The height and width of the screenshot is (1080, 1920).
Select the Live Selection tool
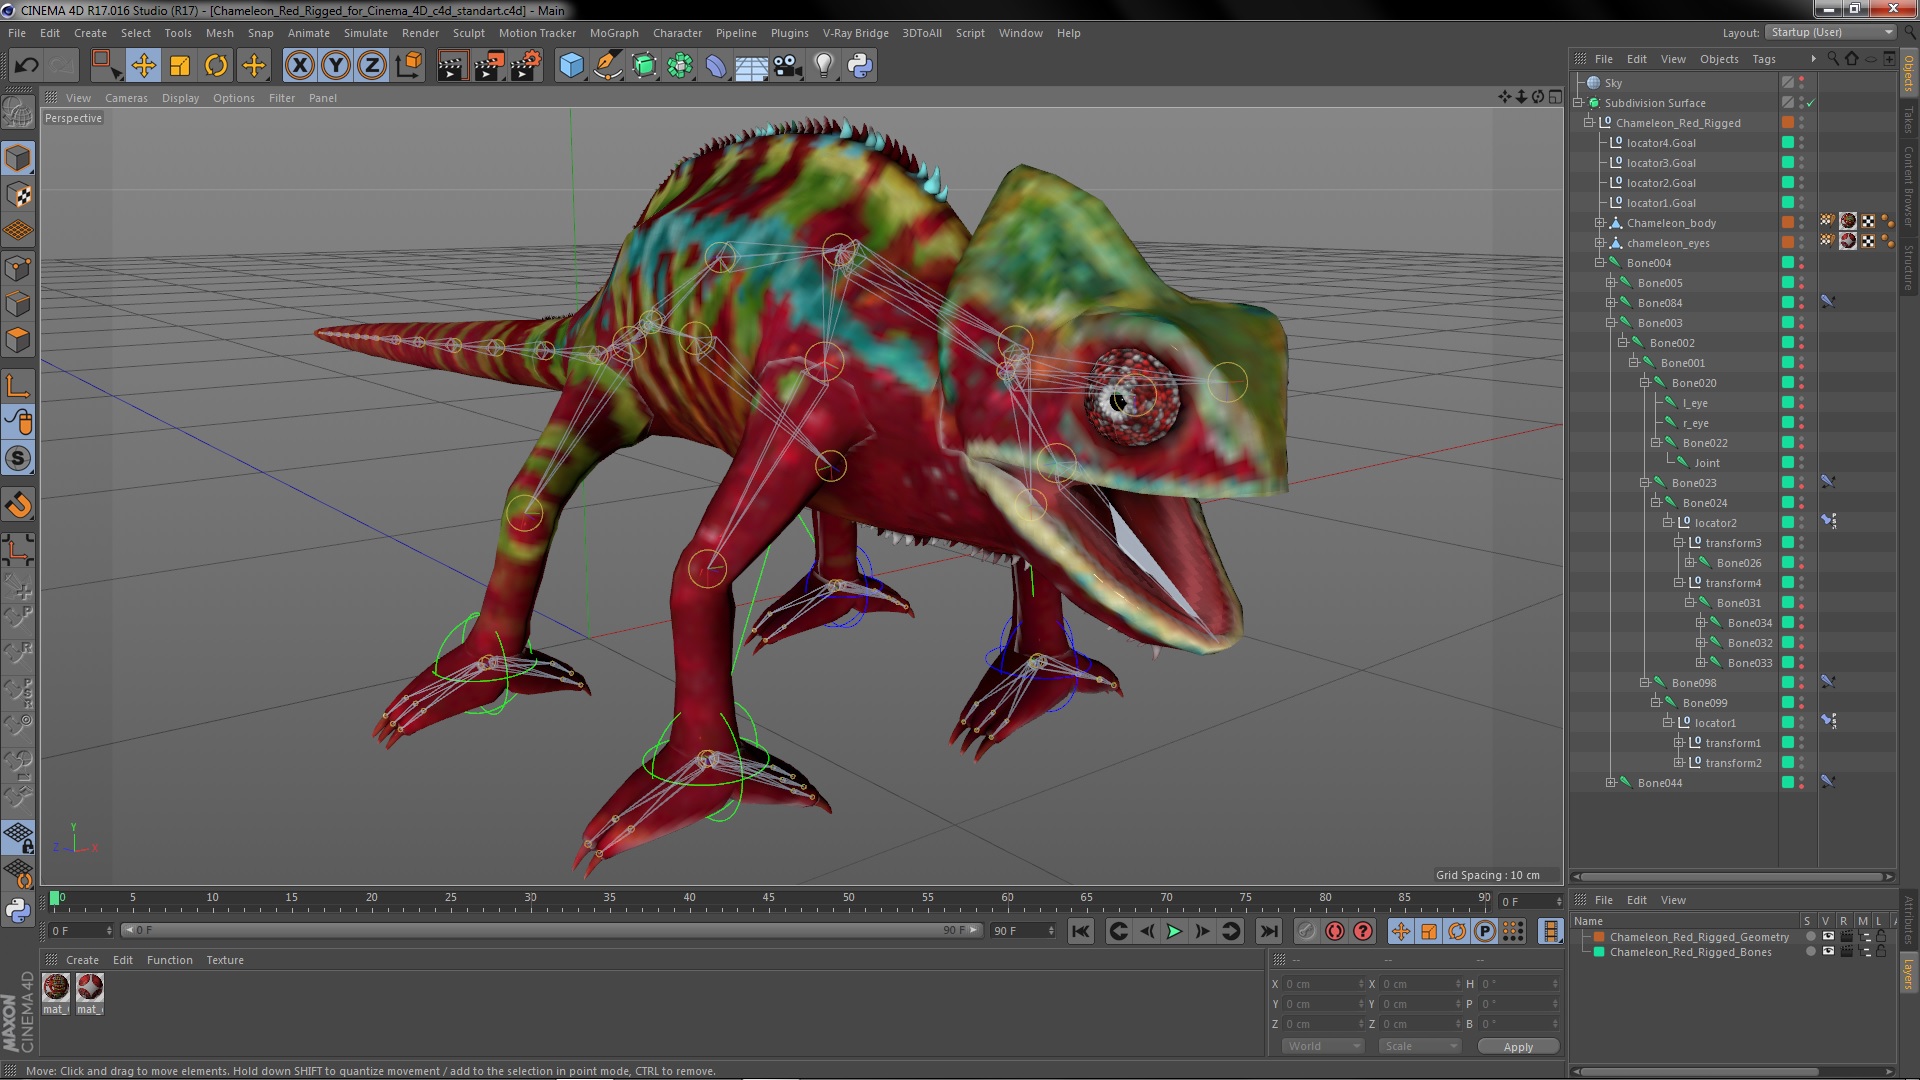click(x=105, y=66)
